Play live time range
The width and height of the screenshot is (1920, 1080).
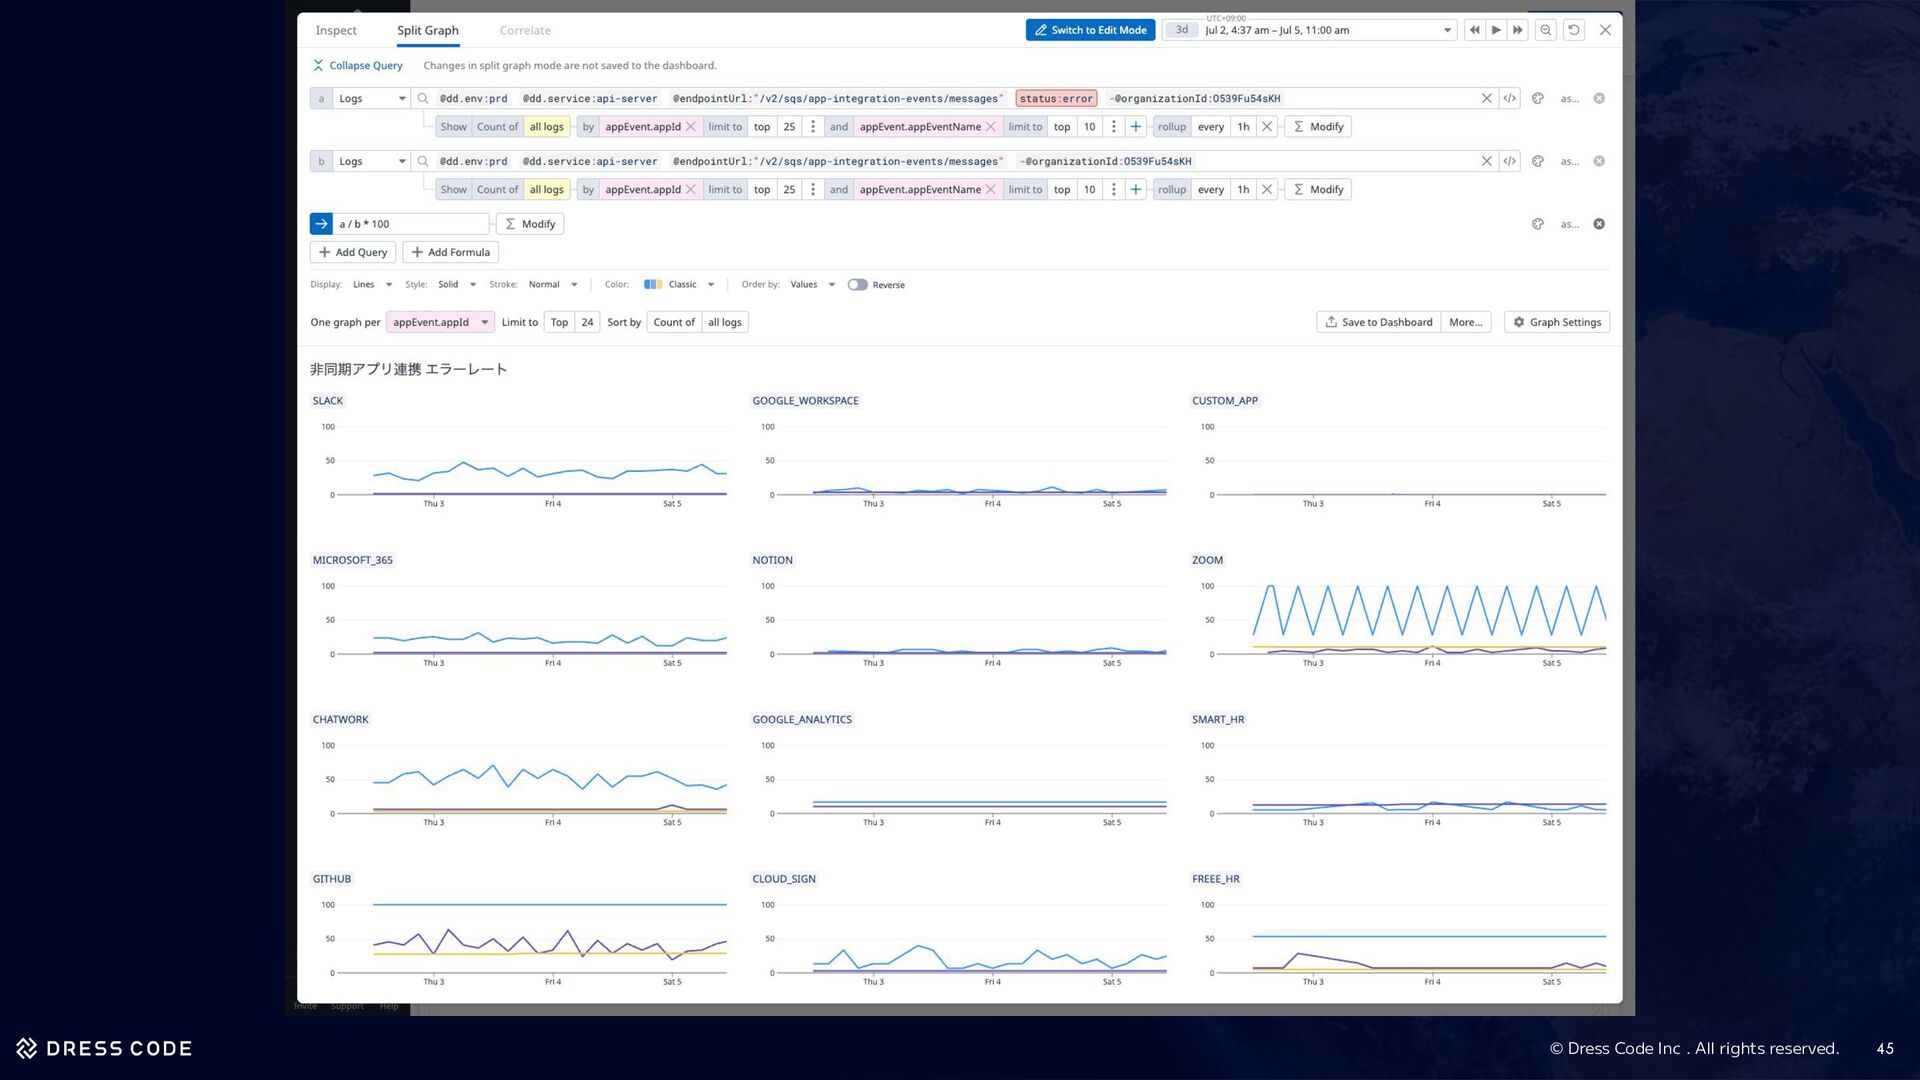point(1496,30)
